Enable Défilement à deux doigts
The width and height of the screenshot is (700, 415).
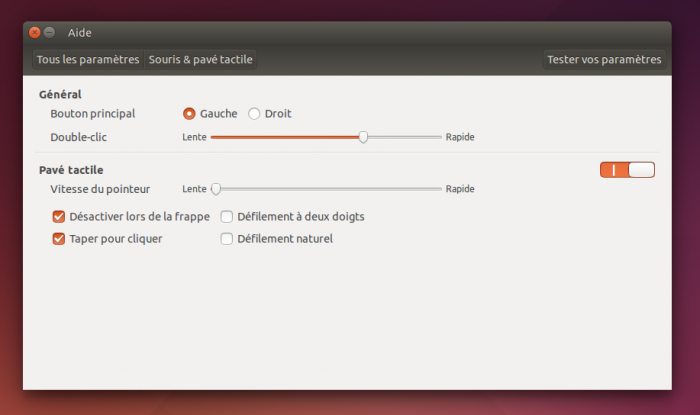226,216
